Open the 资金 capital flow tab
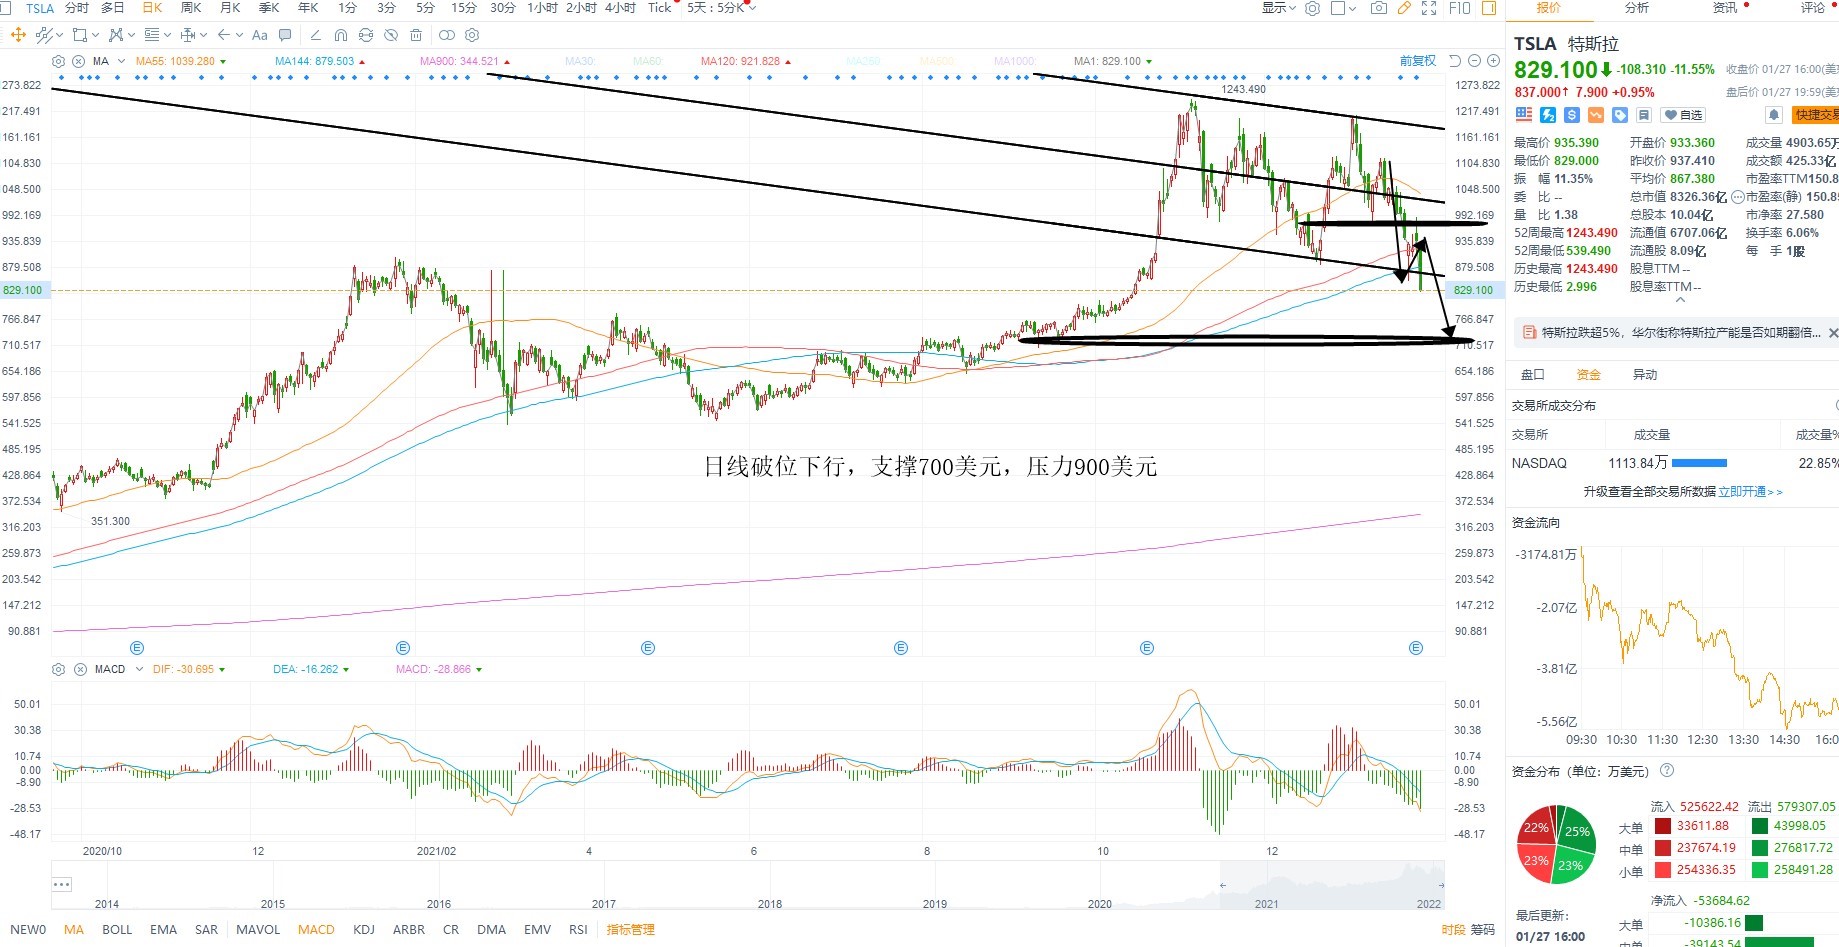Image resolution: width=1839 pixels, height=947 pixels. tap(1589, 375)
